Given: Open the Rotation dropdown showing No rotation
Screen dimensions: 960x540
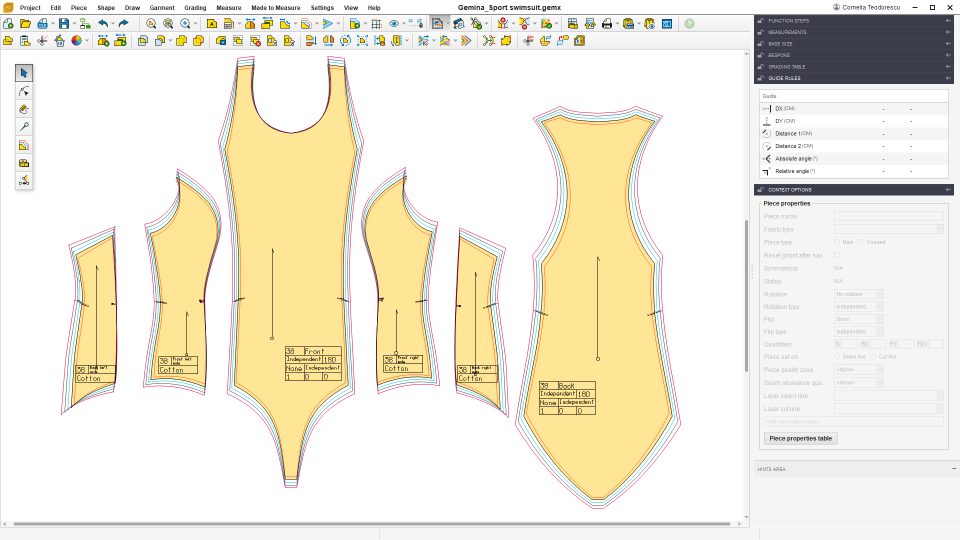Looking at the screenshot, I should 858,294.
